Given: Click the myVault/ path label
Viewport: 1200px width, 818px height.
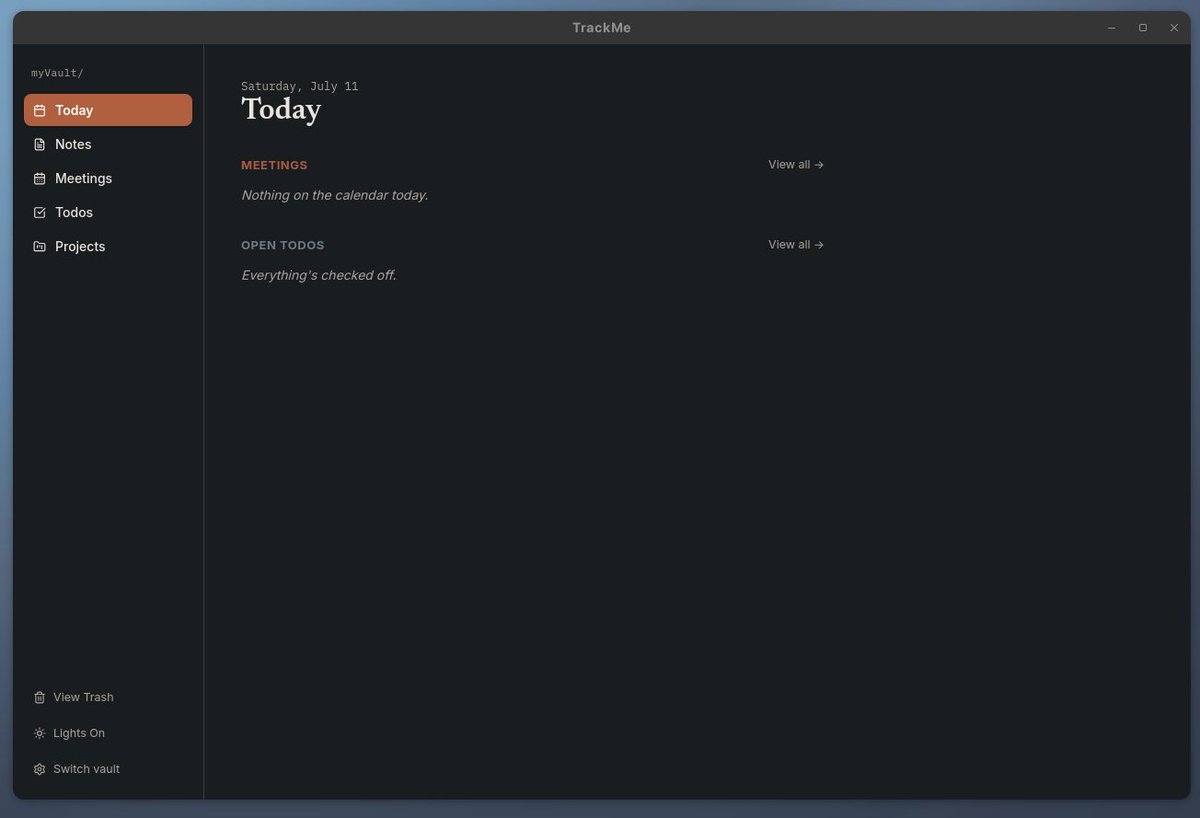Looking at the screenshot, I should (57, 73).
